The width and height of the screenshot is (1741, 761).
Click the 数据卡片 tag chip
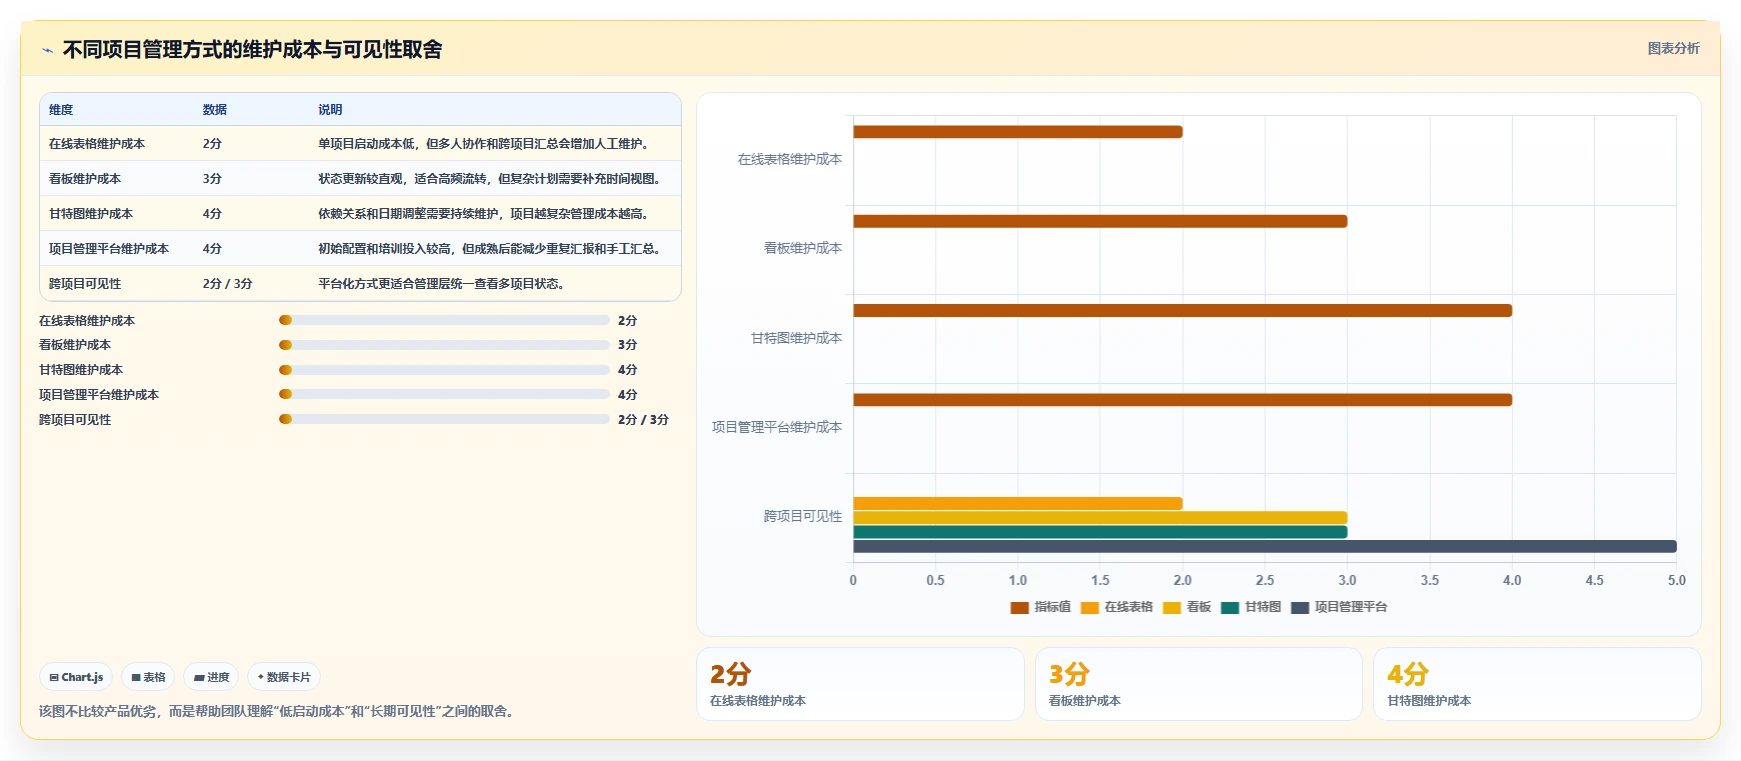click(x=284, y=677)
